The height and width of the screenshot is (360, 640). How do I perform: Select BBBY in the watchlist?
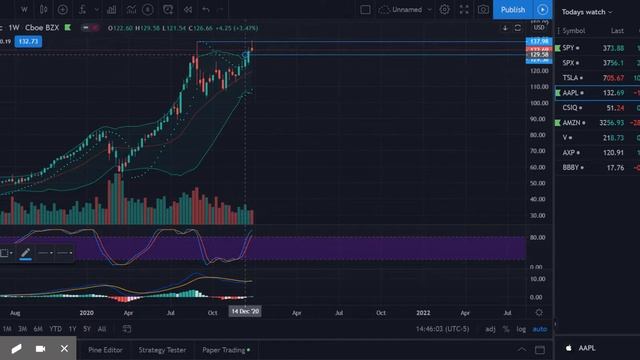coord(597,167)
